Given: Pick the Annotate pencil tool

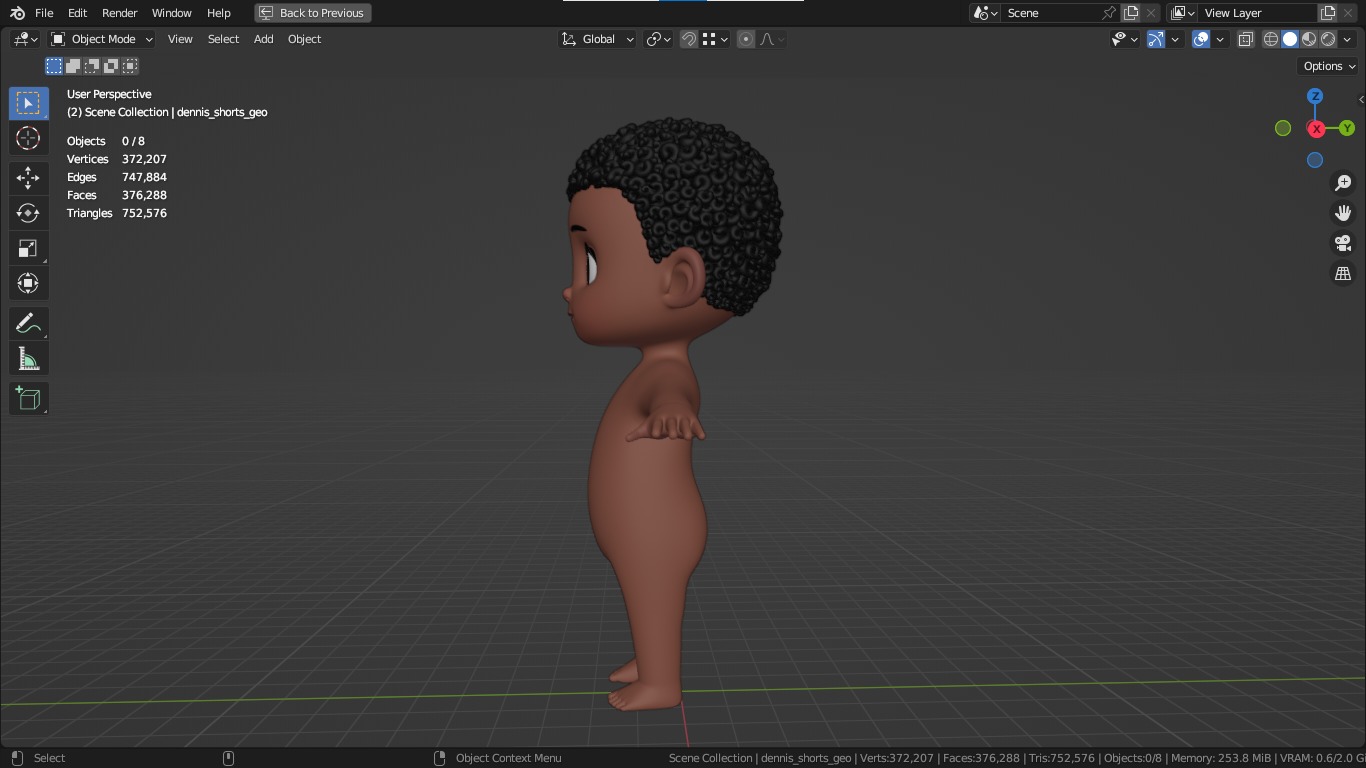Looking at the screenshot, I should (28, 324).
